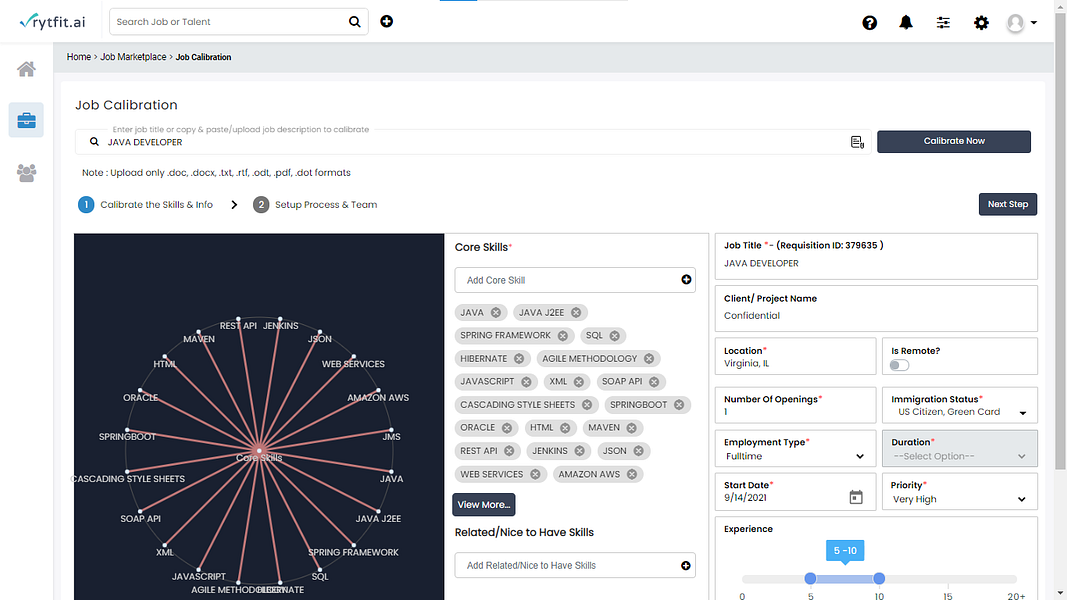Remove the JAVA core skill chip

[x=496, y=313]
